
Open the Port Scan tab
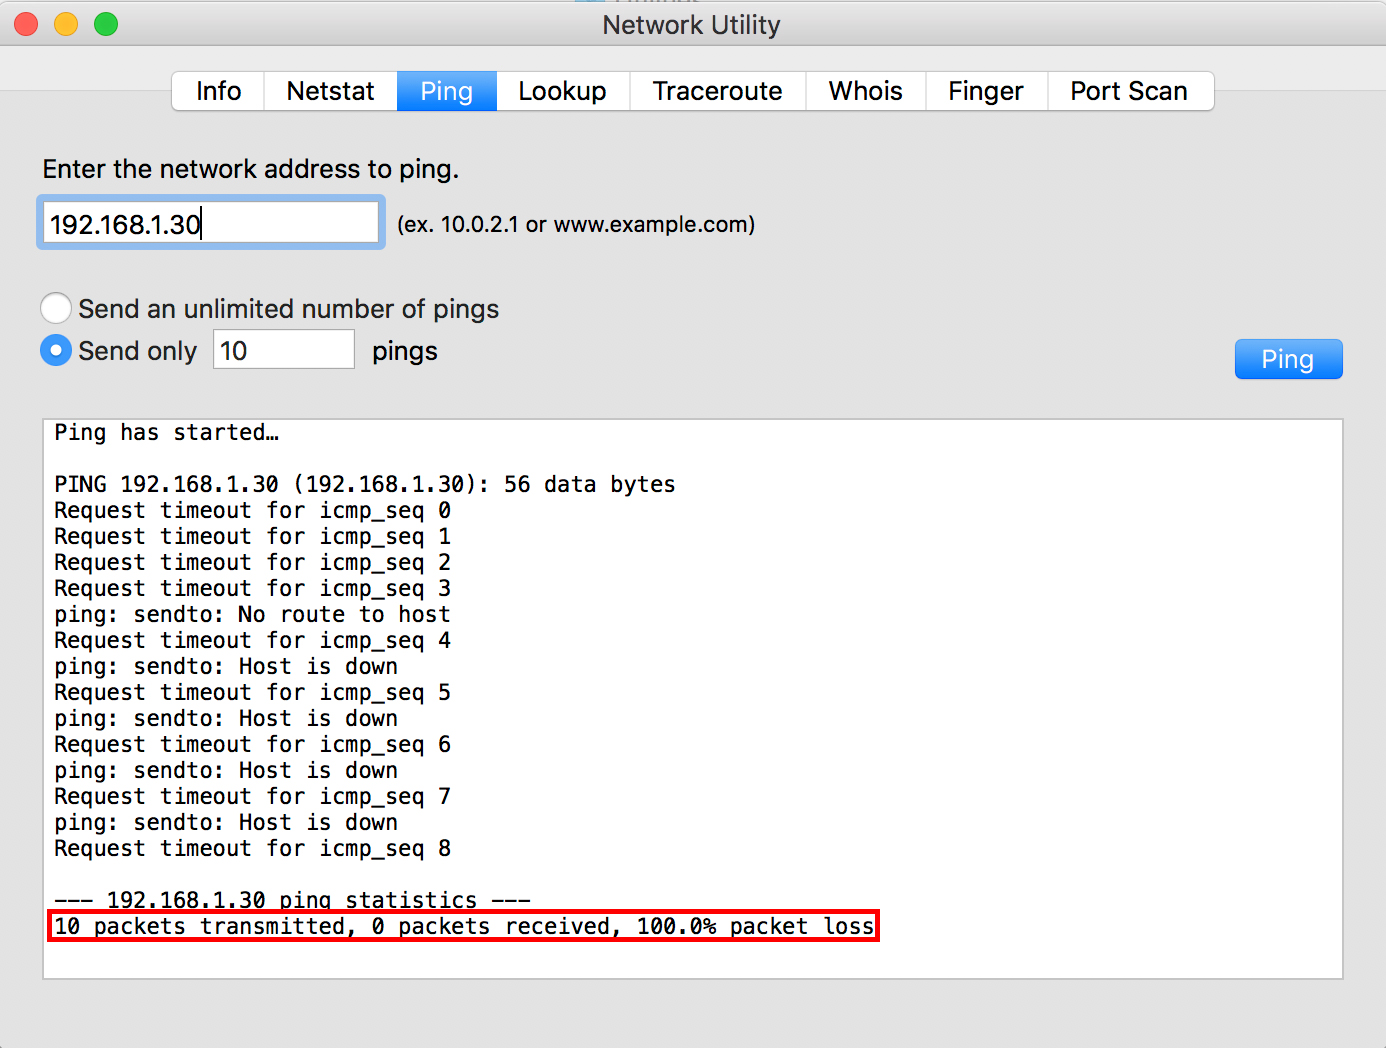[x=1129, y=91]
